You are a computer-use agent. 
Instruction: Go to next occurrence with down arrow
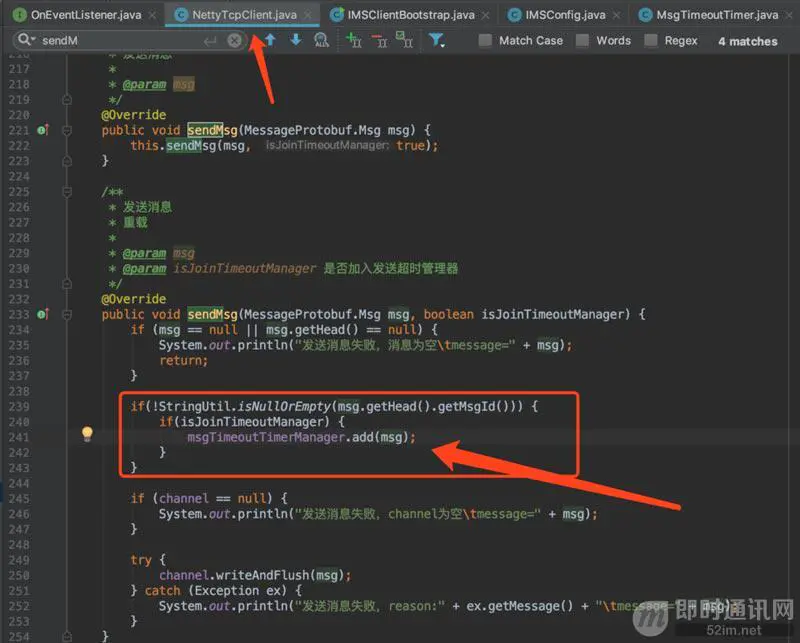(x=296, y=39)
